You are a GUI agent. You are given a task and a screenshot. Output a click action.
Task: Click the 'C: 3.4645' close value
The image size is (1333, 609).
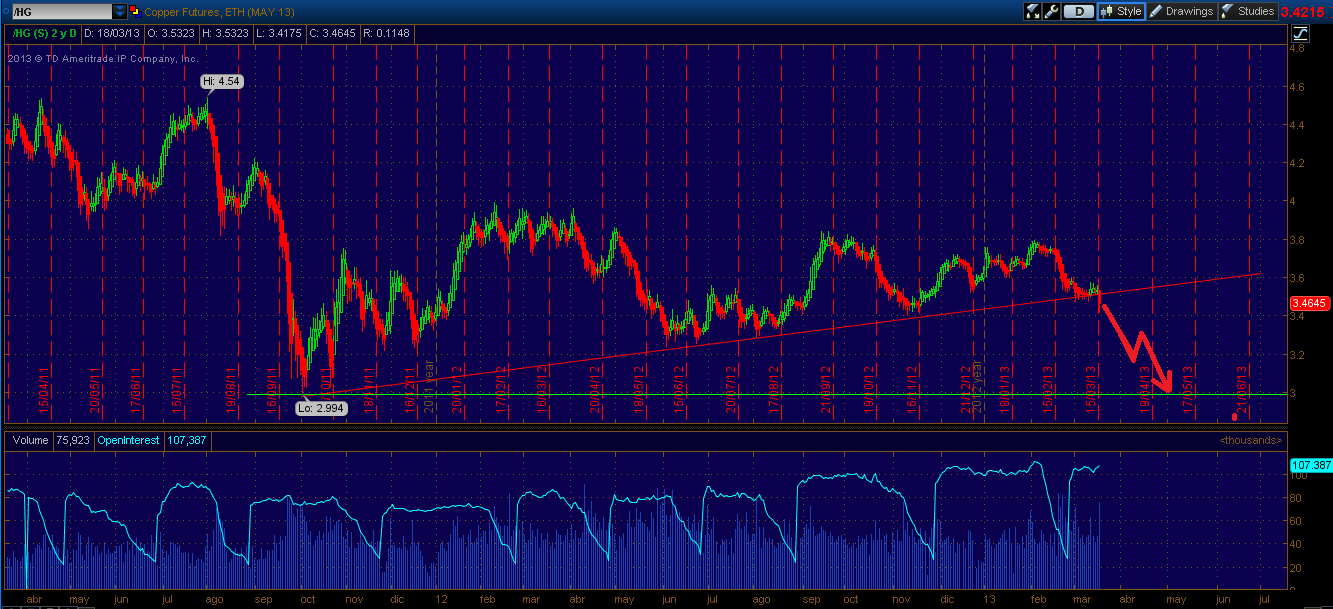coord(332,33)
